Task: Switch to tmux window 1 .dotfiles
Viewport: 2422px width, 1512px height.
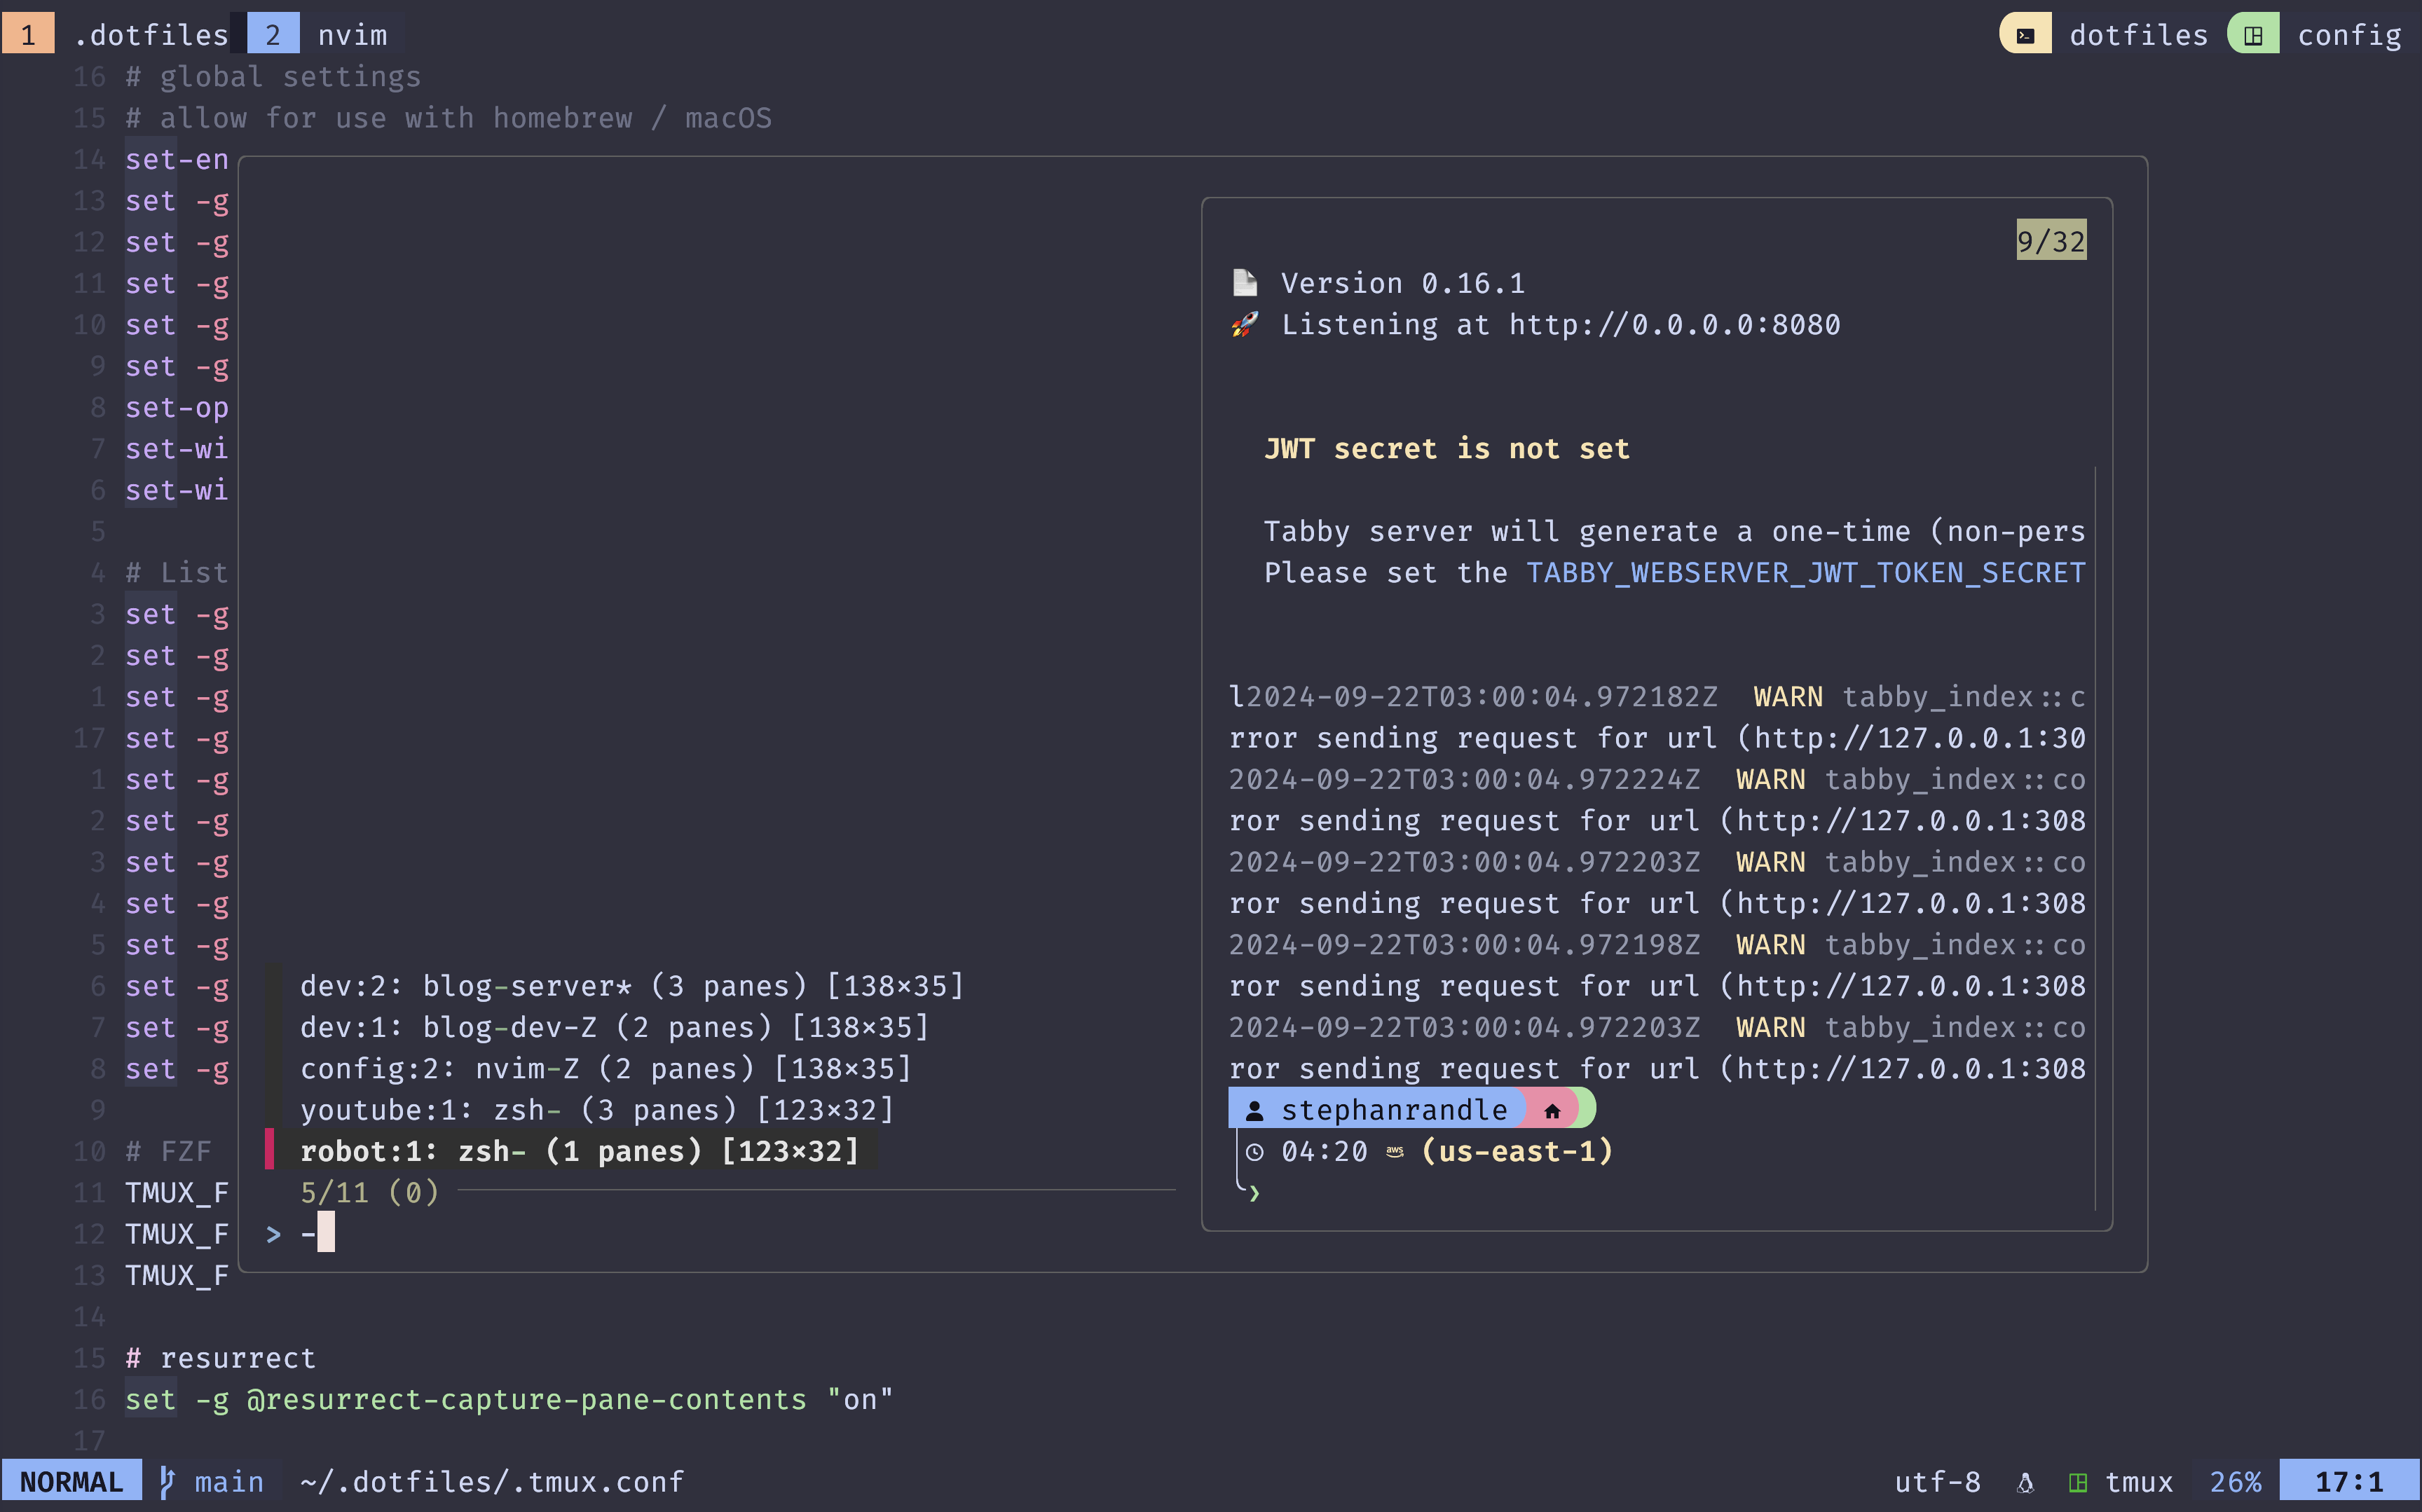Action: click(116, 35)
